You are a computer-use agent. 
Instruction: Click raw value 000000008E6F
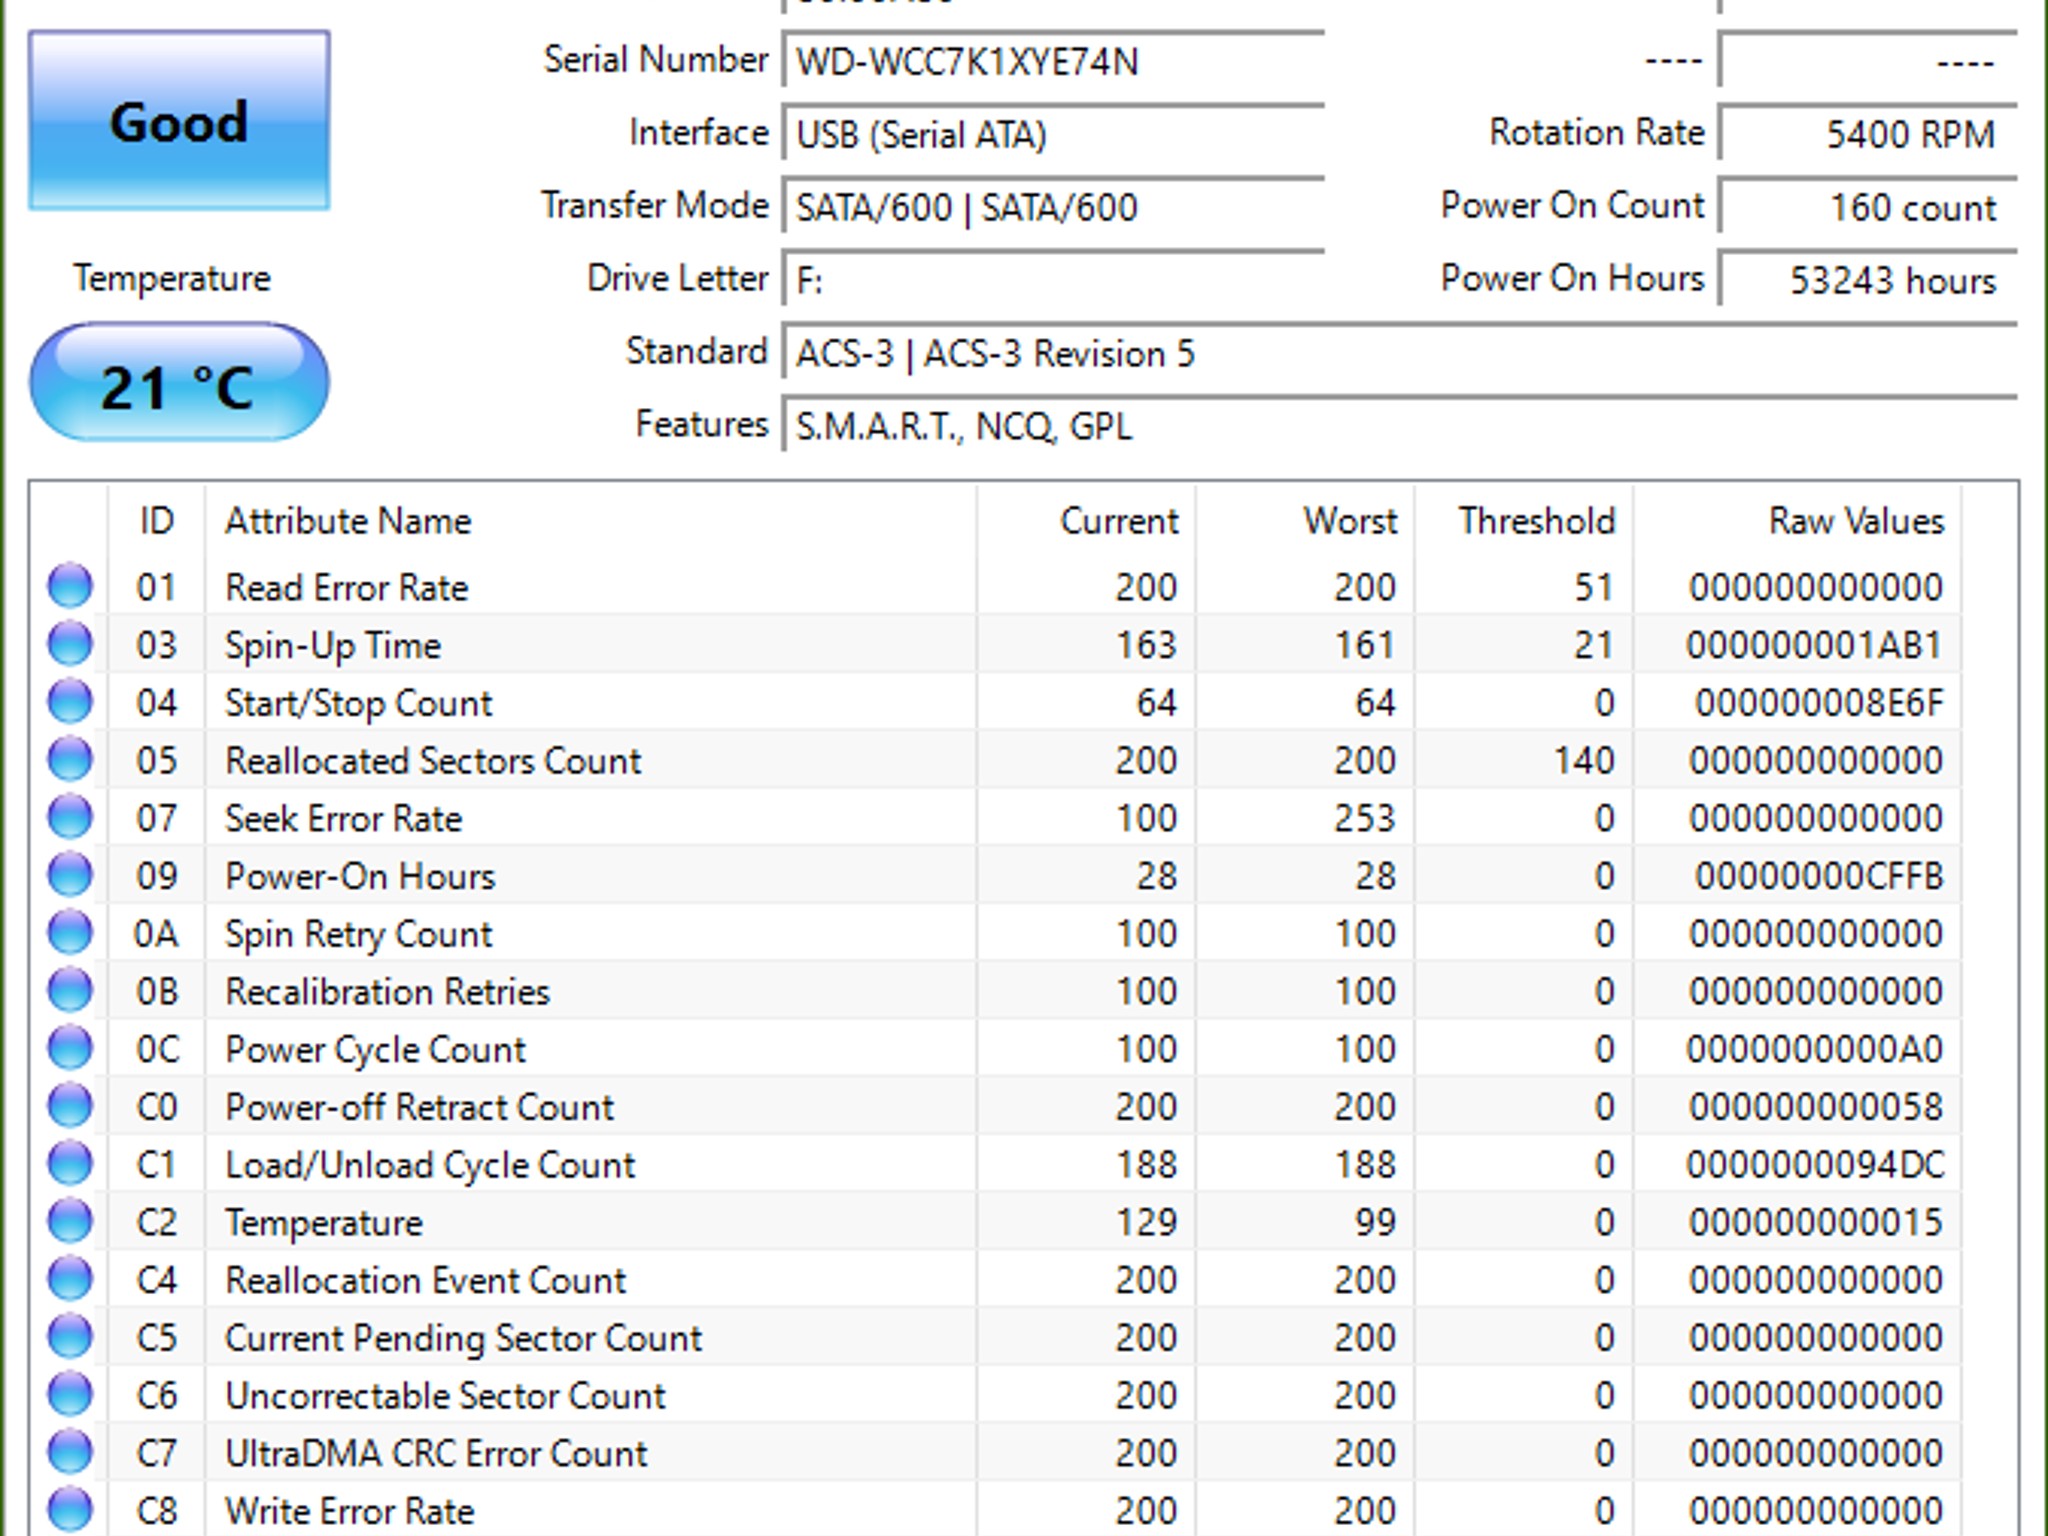[1818, 703]
